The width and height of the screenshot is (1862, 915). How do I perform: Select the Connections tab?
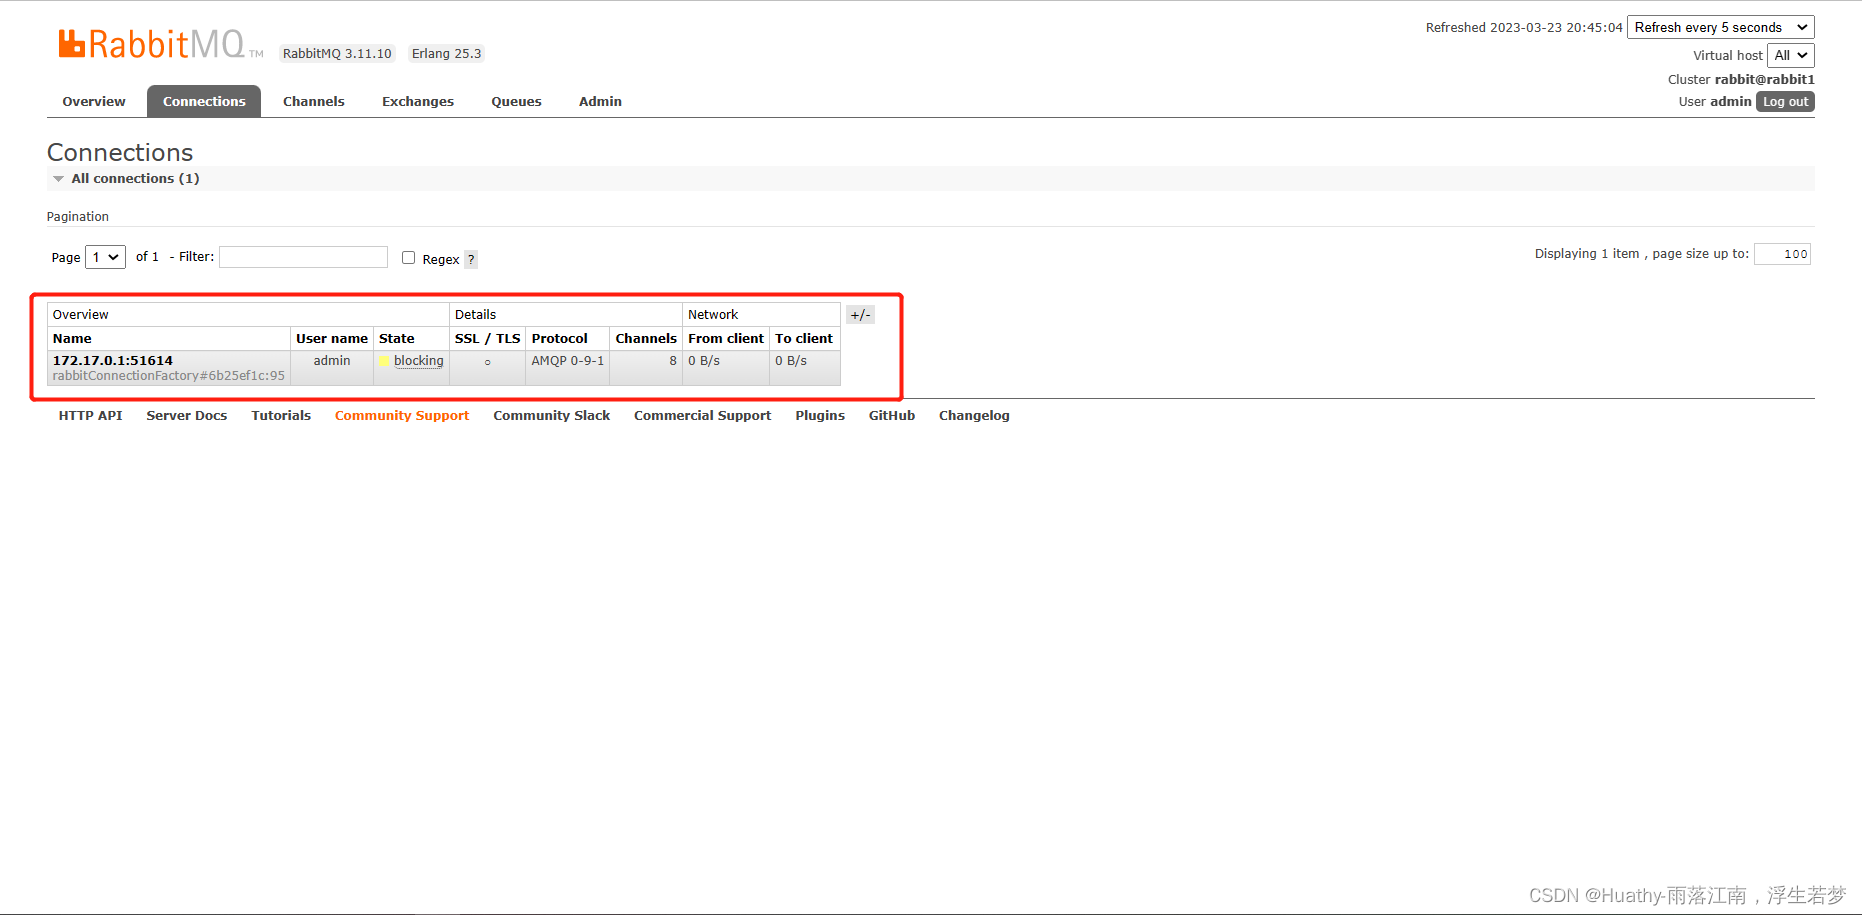click(x=204, y=101)
